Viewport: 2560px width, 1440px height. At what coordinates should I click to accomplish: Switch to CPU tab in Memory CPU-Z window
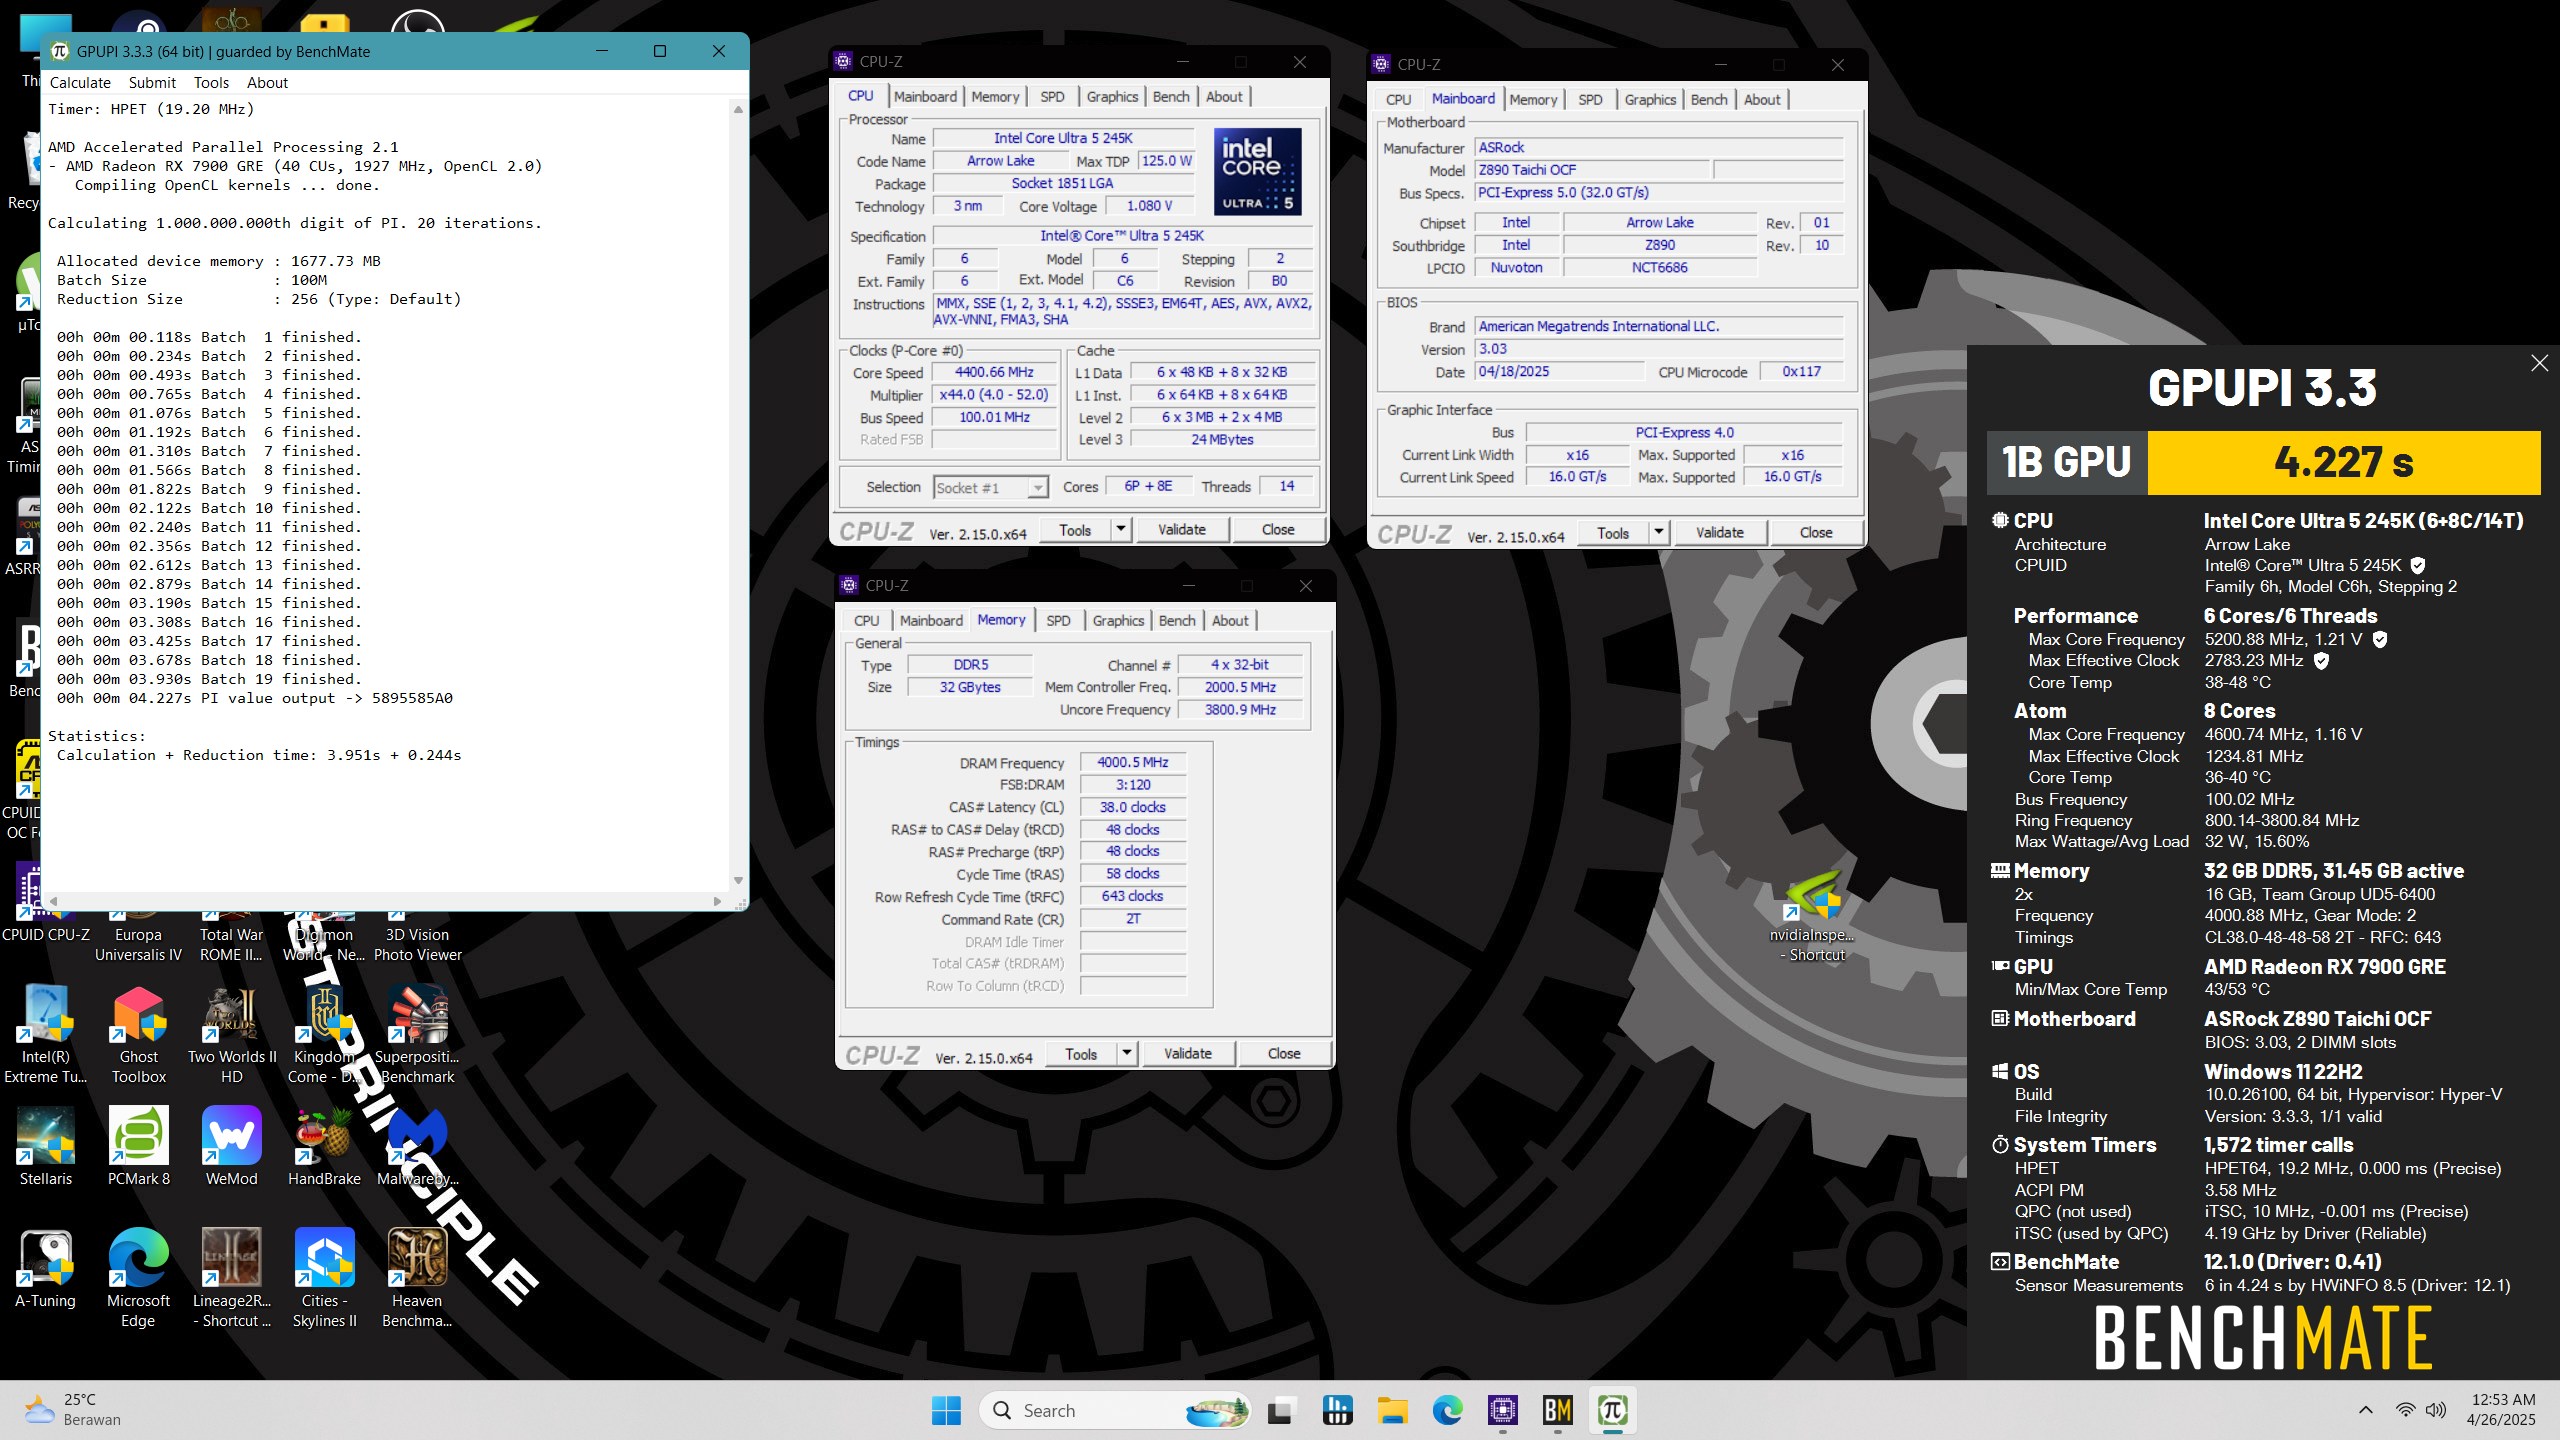click(x=867, y=621)
